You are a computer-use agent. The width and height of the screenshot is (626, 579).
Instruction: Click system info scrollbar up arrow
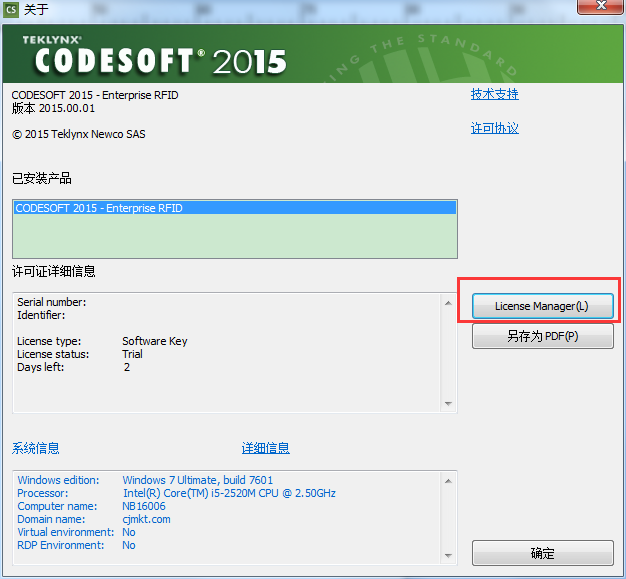(x=448, y=481)
